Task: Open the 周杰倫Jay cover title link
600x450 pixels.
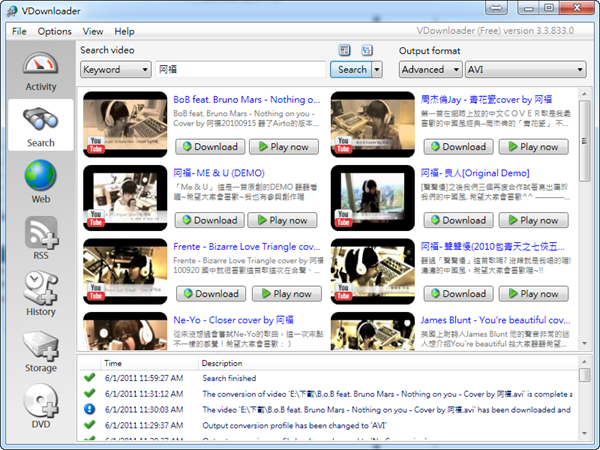Action: (x=486, y=99)
